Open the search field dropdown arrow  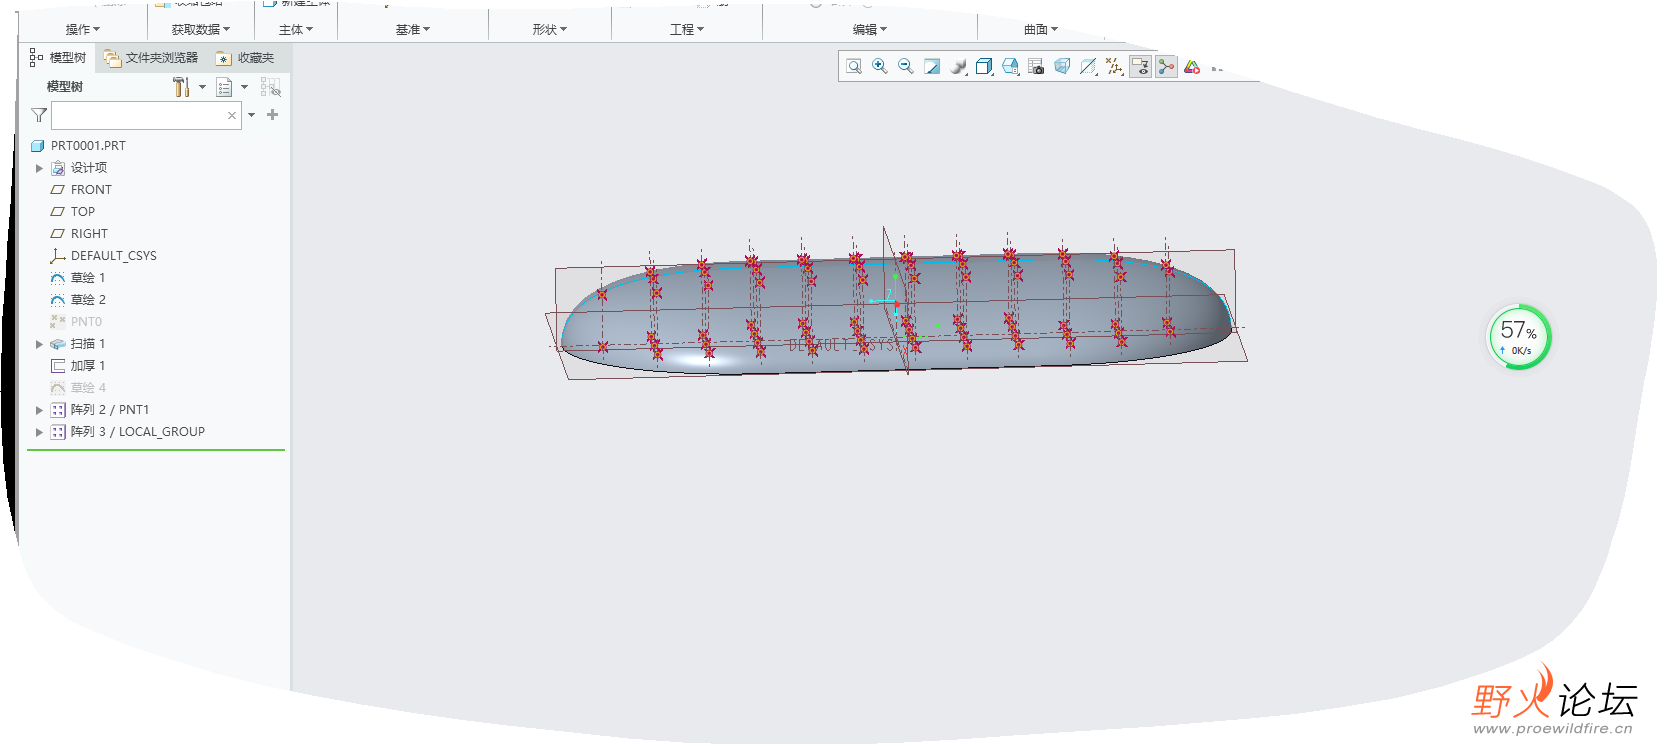[x=251, y=115]
